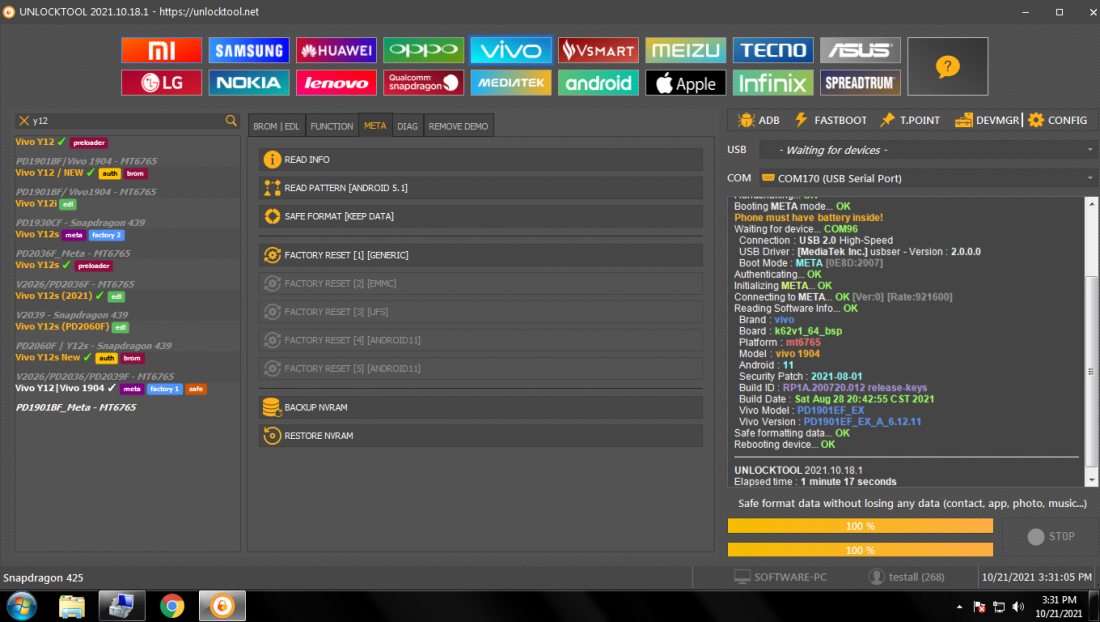The width and height of the screenshot is (1100, 622).
Task: Open File Explorer from the taskbar
Action: (x=72, y=606)
